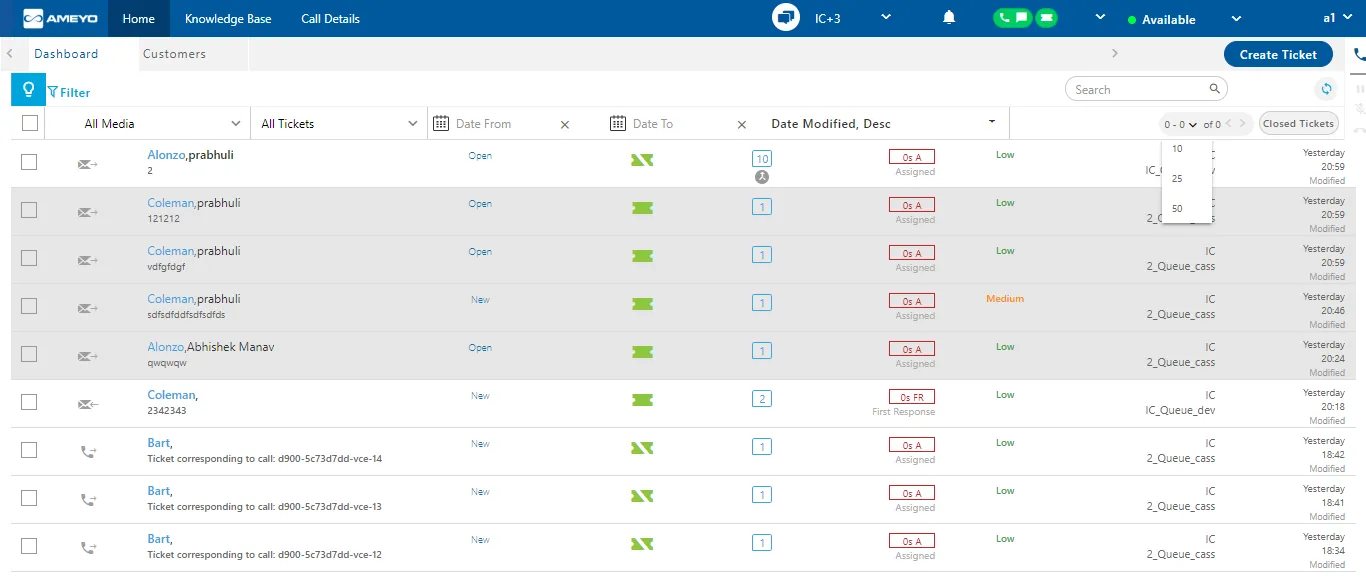Viewport: 1366px width, 580px height.
Task: Choose 25 in the page size list
Action: (x=1187, y=179)
